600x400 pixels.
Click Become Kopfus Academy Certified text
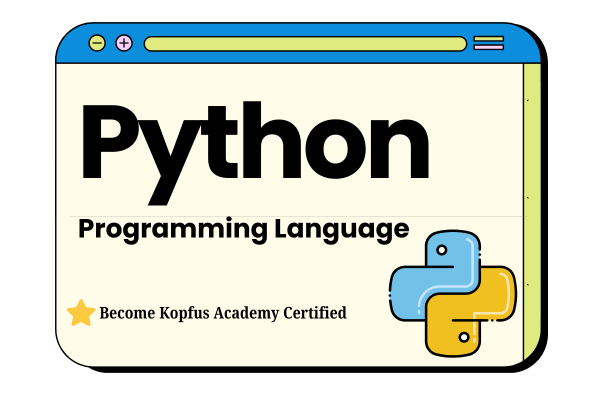tap(223, 313)
